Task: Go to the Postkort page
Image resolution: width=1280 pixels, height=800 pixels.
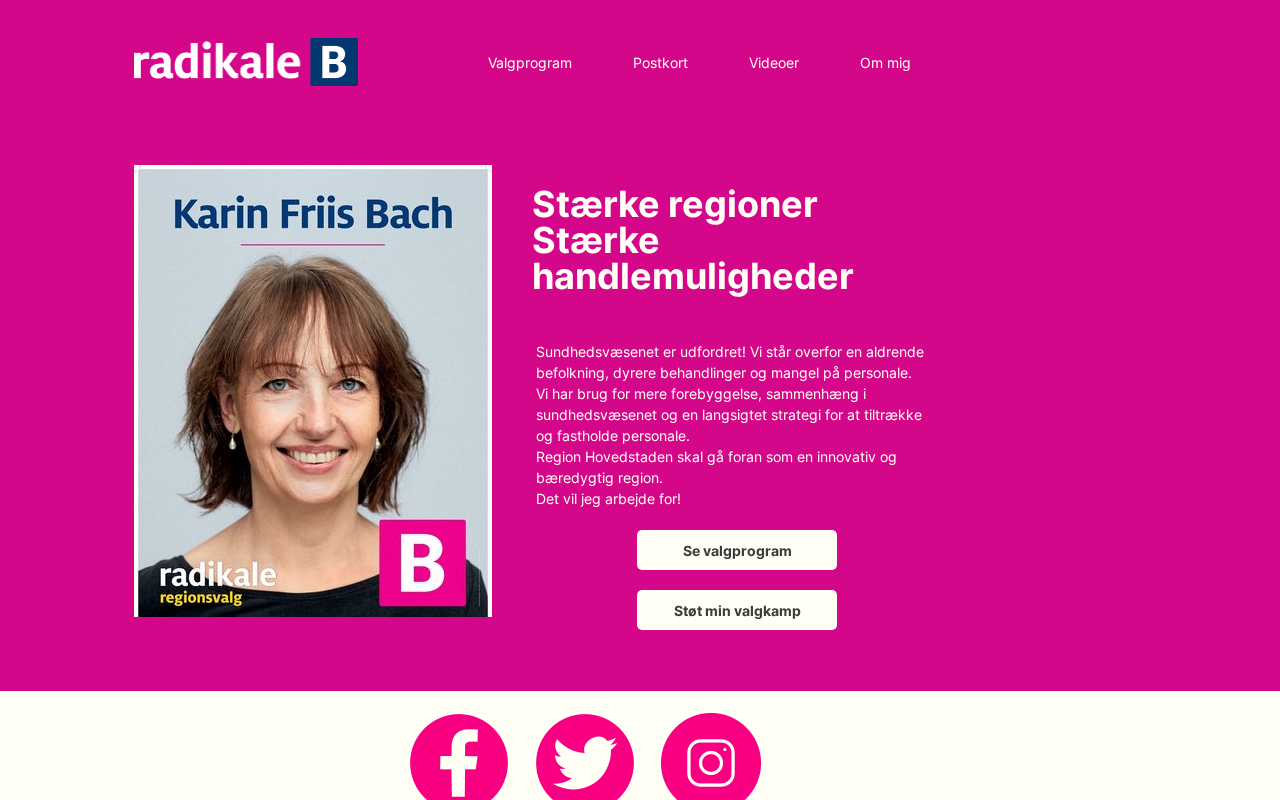Action: [660, 63]
